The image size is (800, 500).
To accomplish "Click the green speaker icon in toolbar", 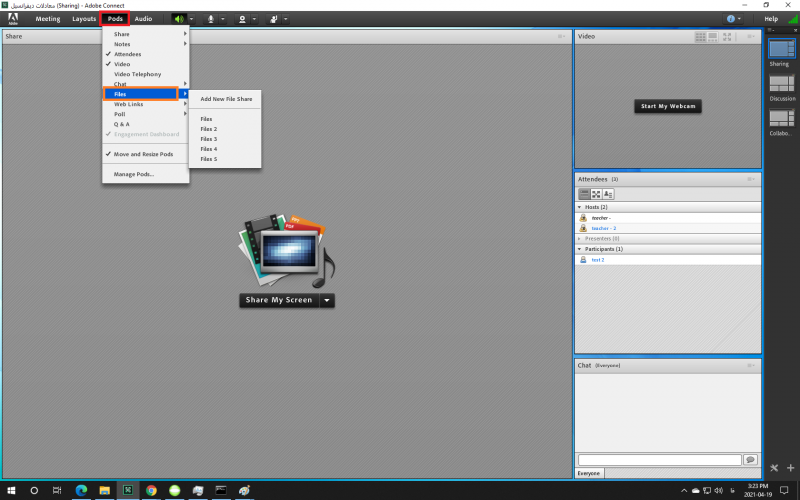I will (x=178, y=19).
